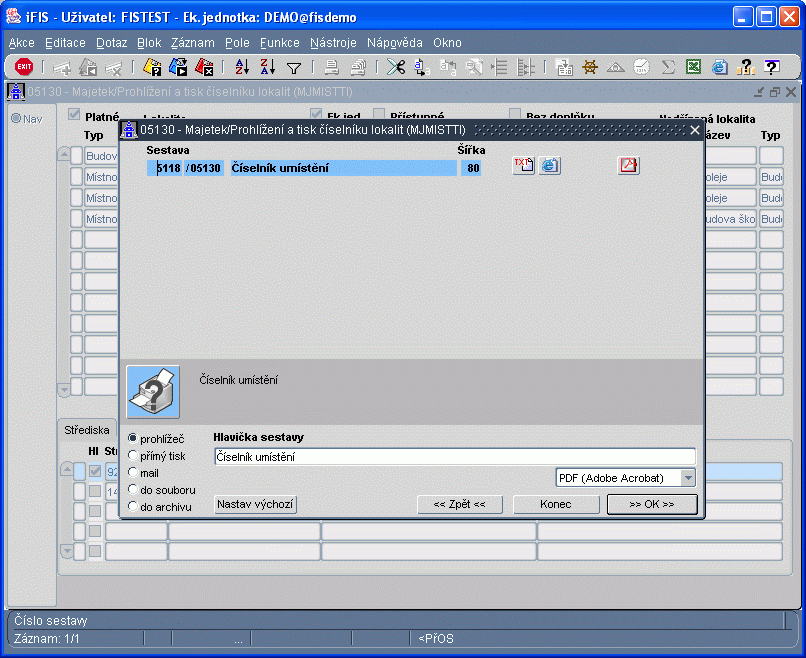
Task: Close the report dialog with X
Action: pos(694,130)
